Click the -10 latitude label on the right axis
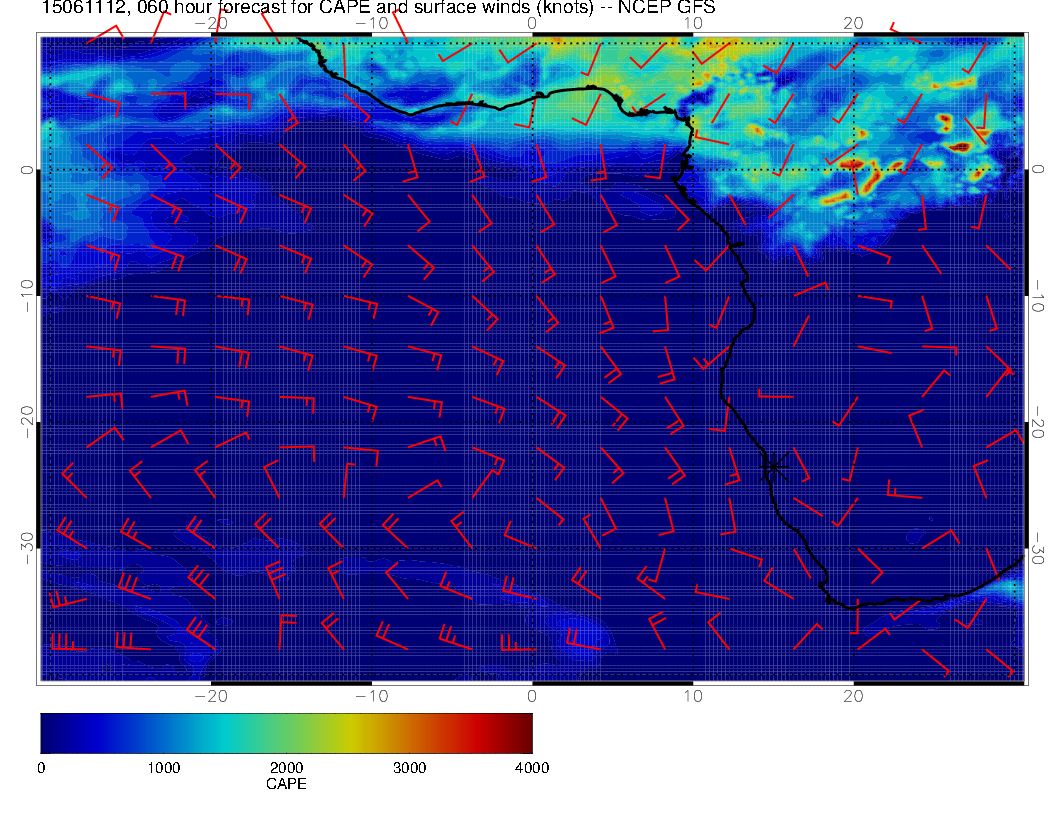1056x816 pixels. click(1039, 297)
